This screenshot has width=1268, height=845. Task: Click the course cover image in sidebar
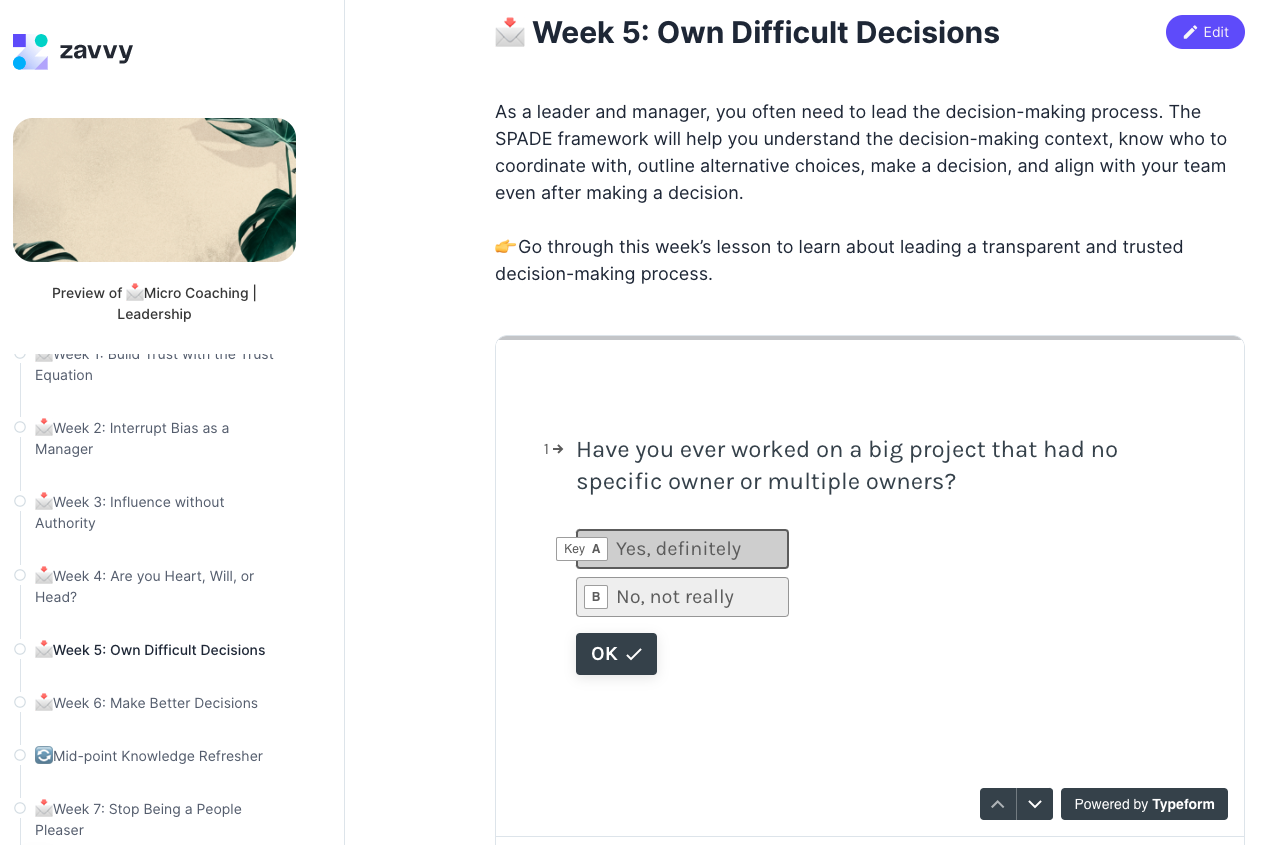(154, 190)
